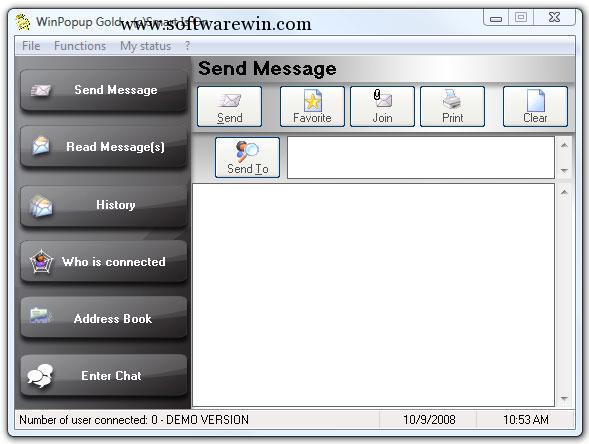Click inside the large message body area
Screen dimensions: 589x444
pos(373,295)
